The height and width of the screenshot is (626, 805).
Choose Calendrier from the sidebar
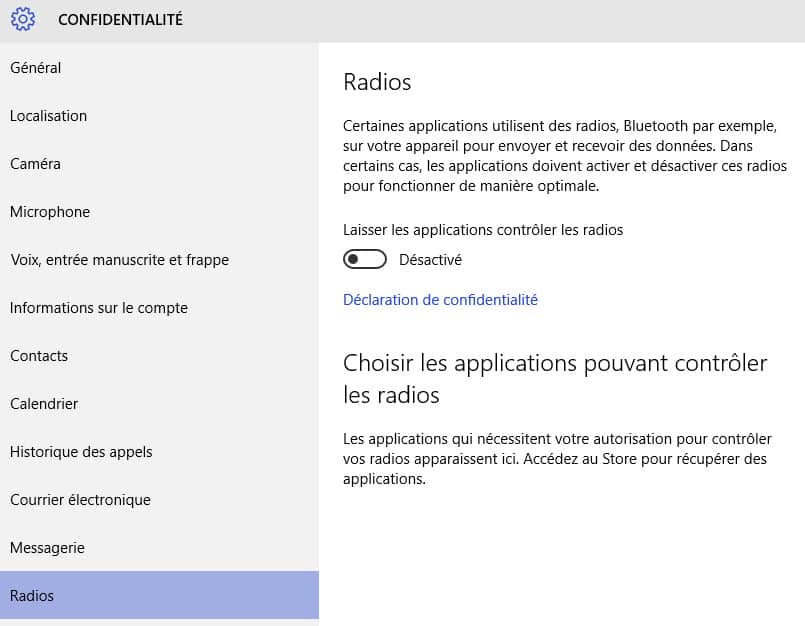click(159, 404)
